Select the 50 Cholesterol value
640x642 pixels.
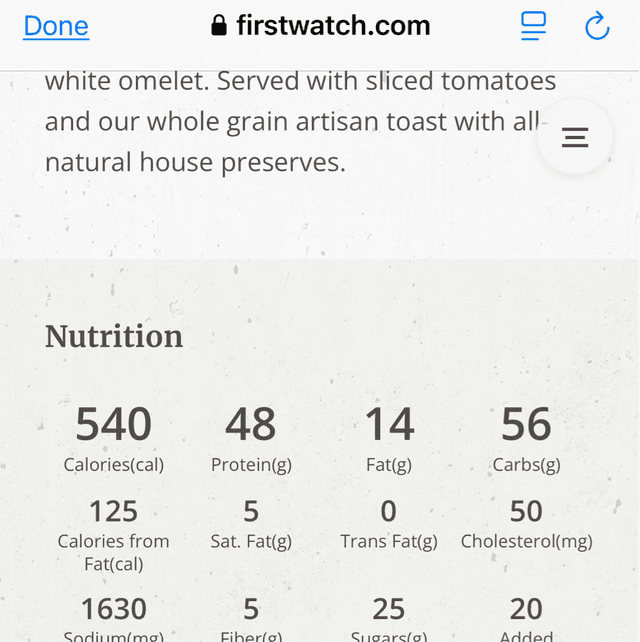526,511
